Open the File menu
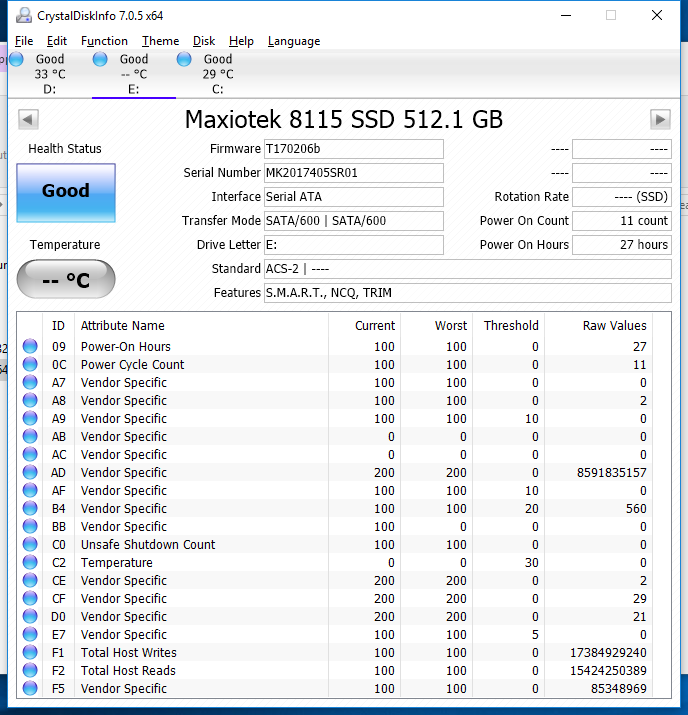The width and height of the screenshot is (688, 715). click(24, 41)
